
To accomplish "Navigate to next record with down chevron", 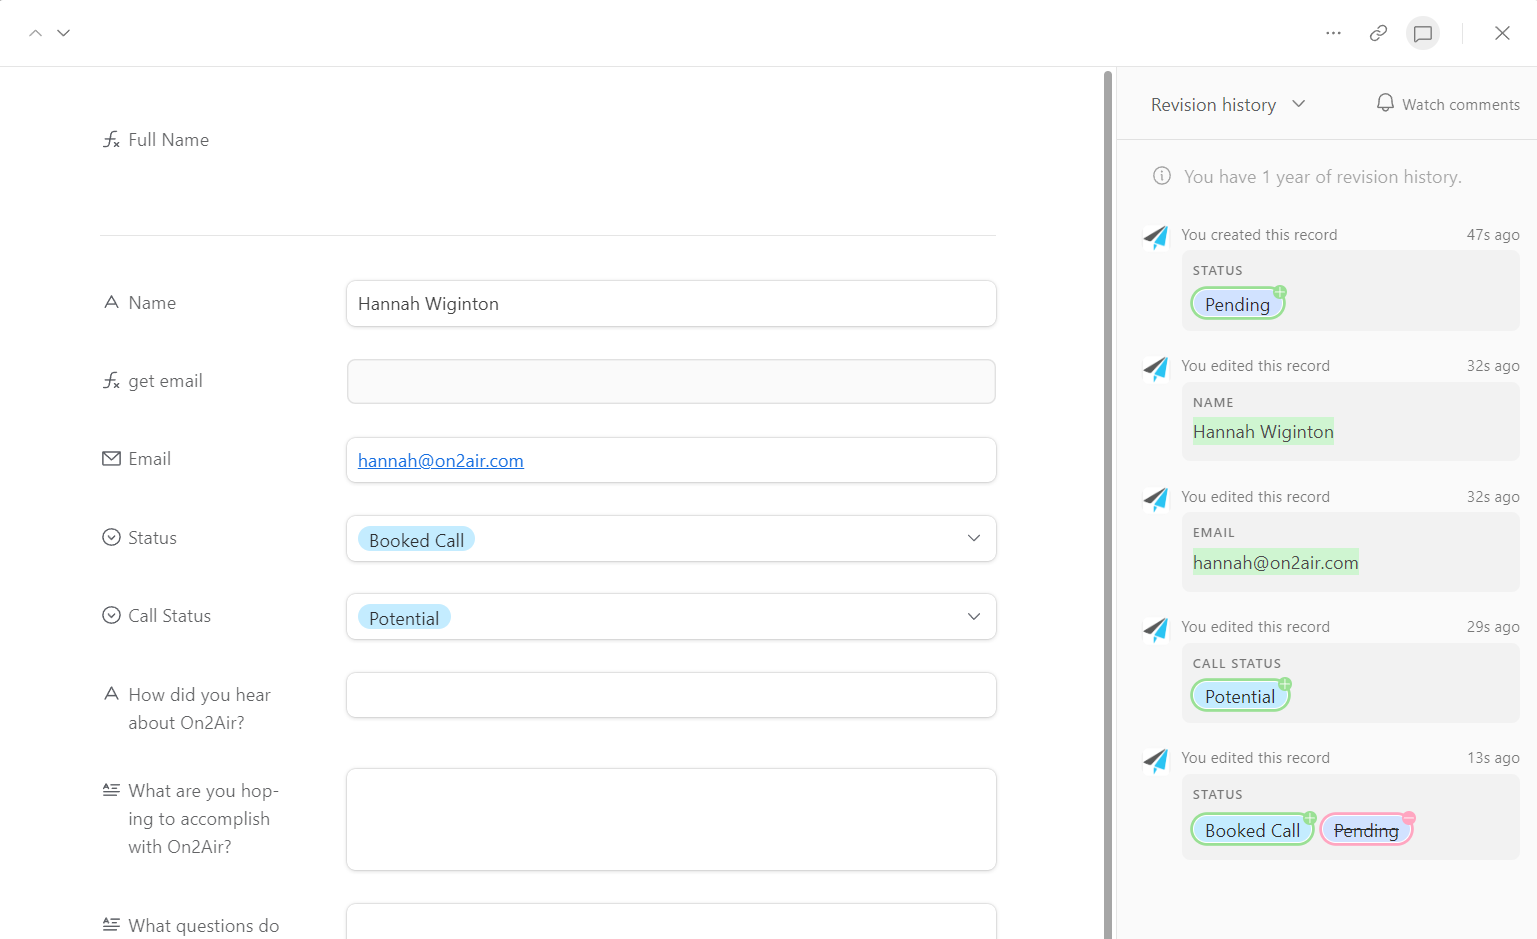I will (x=63, y=32).
